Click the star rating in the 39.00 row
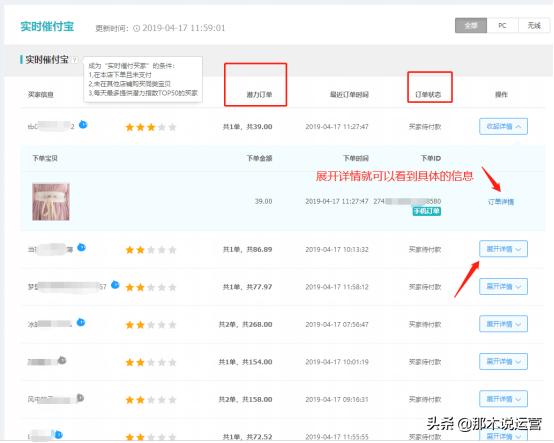 (x=151, y=127)
